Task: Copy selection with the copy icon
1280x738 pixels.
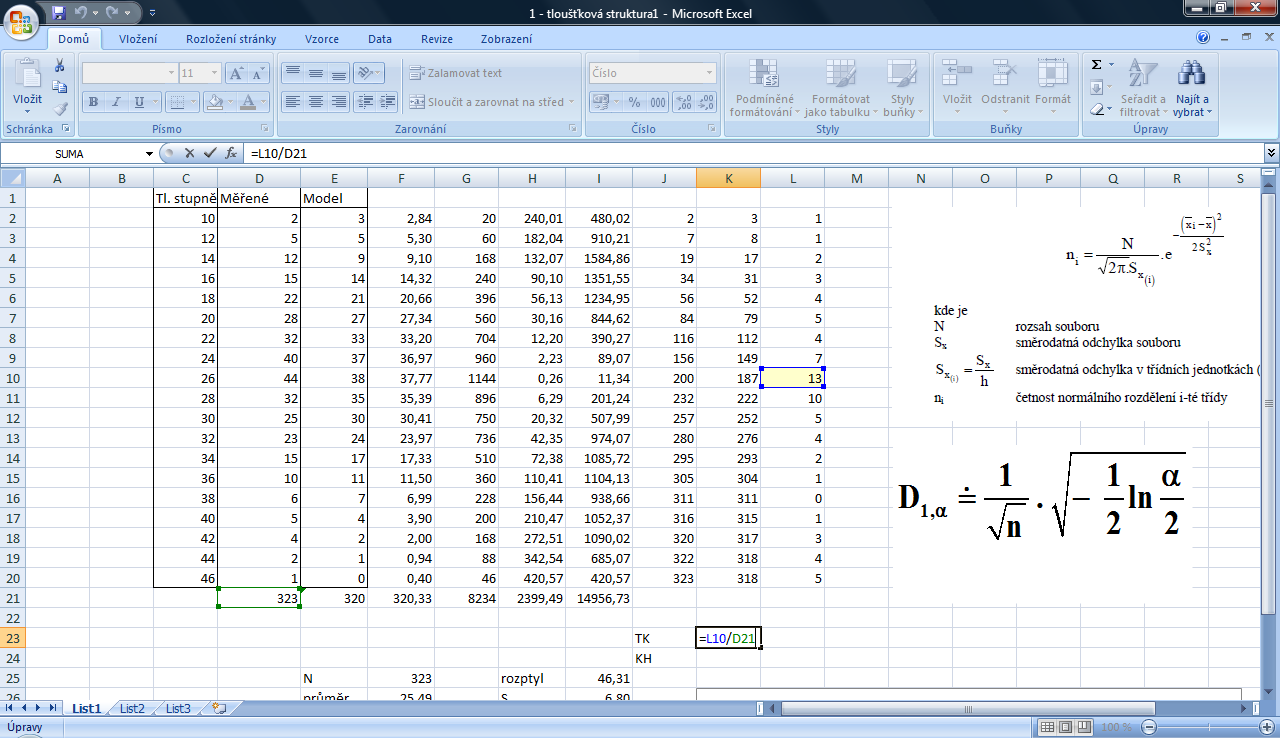Action: click(59, 87)
